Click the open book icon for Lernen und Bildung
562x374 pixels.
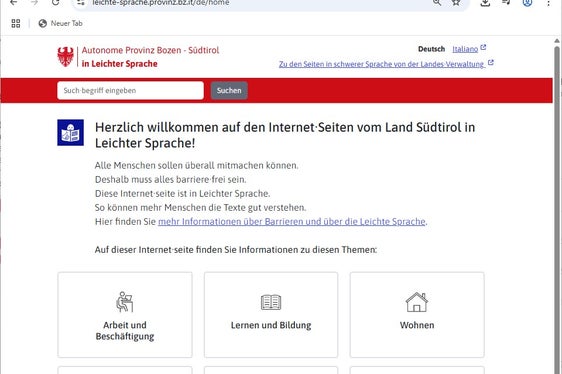point(271,302)
